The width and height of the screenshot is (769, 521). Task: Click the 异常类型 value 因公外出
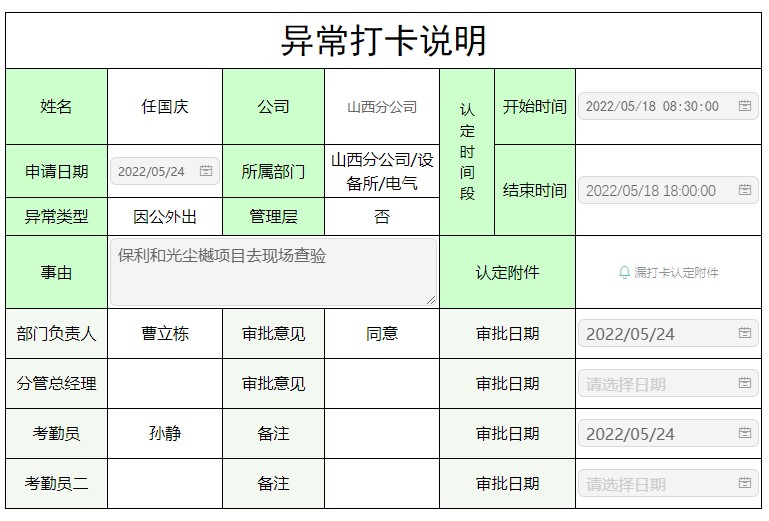pyautogui.click(x=165, y=216)
